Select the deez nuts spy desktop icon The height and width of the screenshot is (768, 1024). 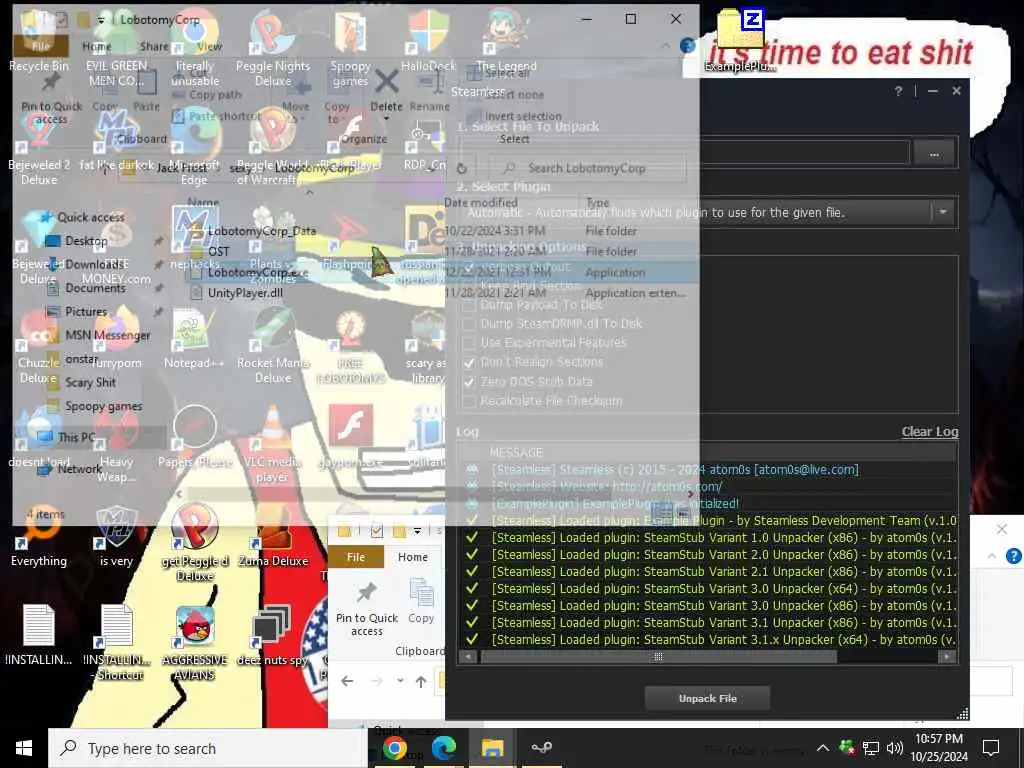(272, 635)
